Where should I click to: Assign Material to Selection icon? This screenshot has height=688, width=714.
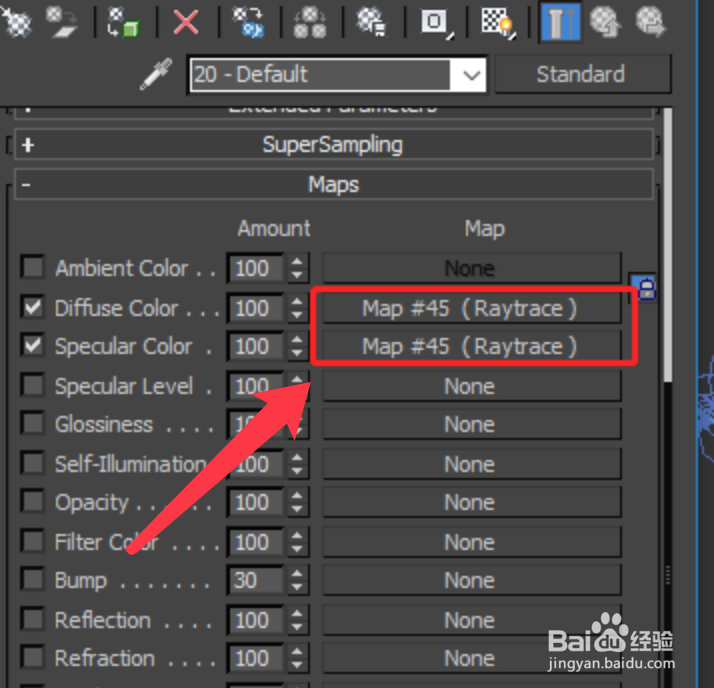(x=123, y=22)
